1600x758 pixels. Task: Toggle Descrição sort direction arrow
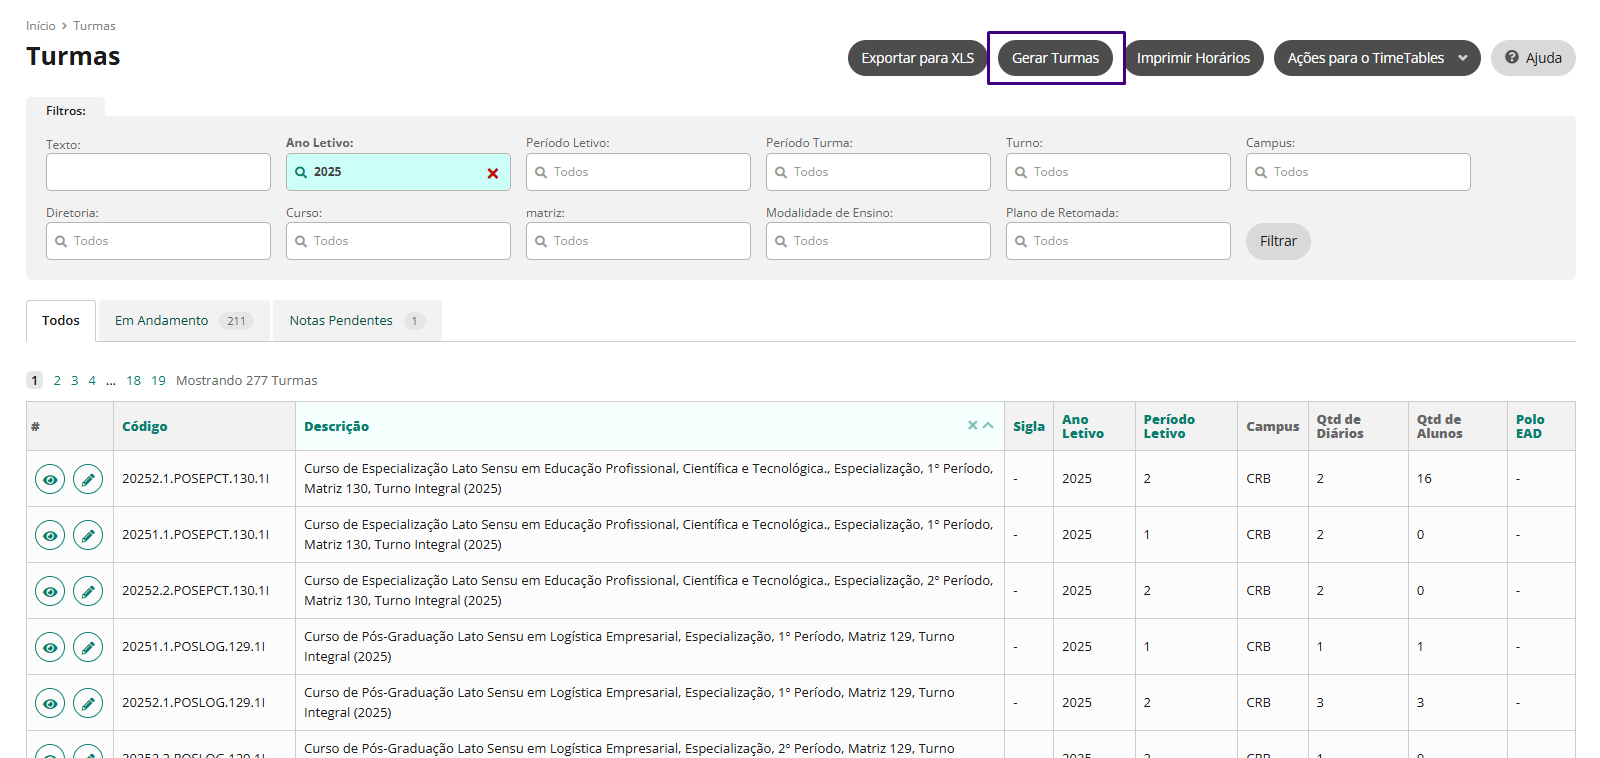pyautogui.click(x=988, y=425)
